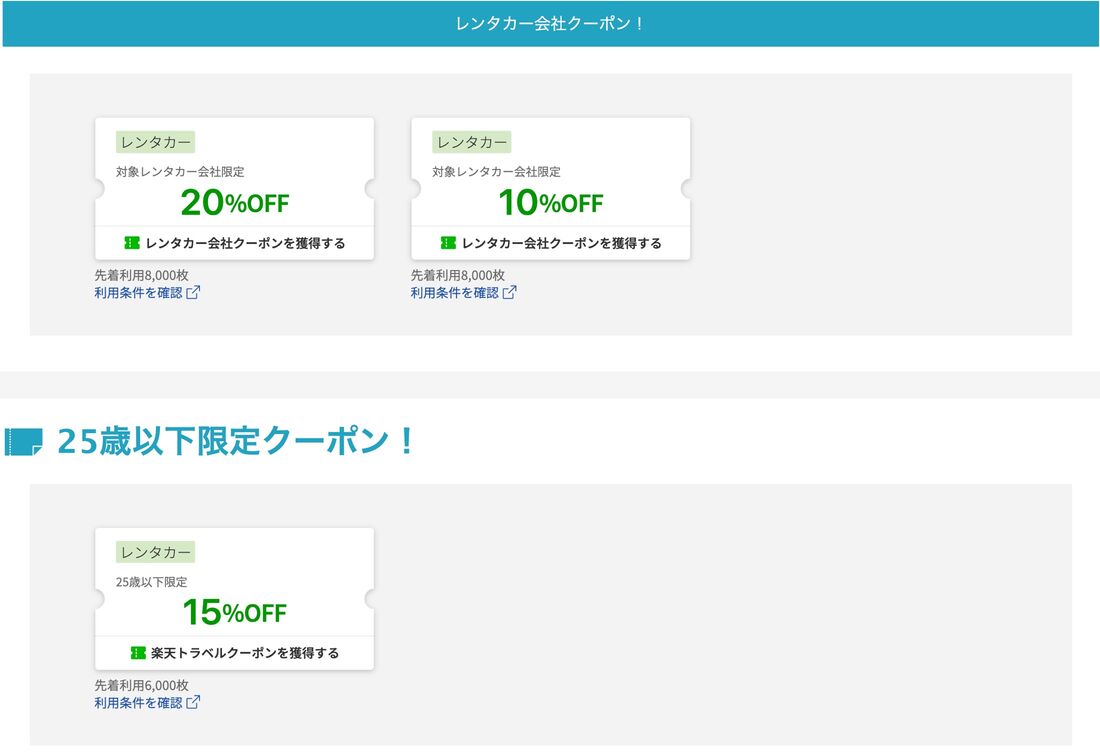Screen dimensions: 1100x753
Task: Open the external-link icon under the 10%OFF coupon
Action: click(x=509, y=293)
